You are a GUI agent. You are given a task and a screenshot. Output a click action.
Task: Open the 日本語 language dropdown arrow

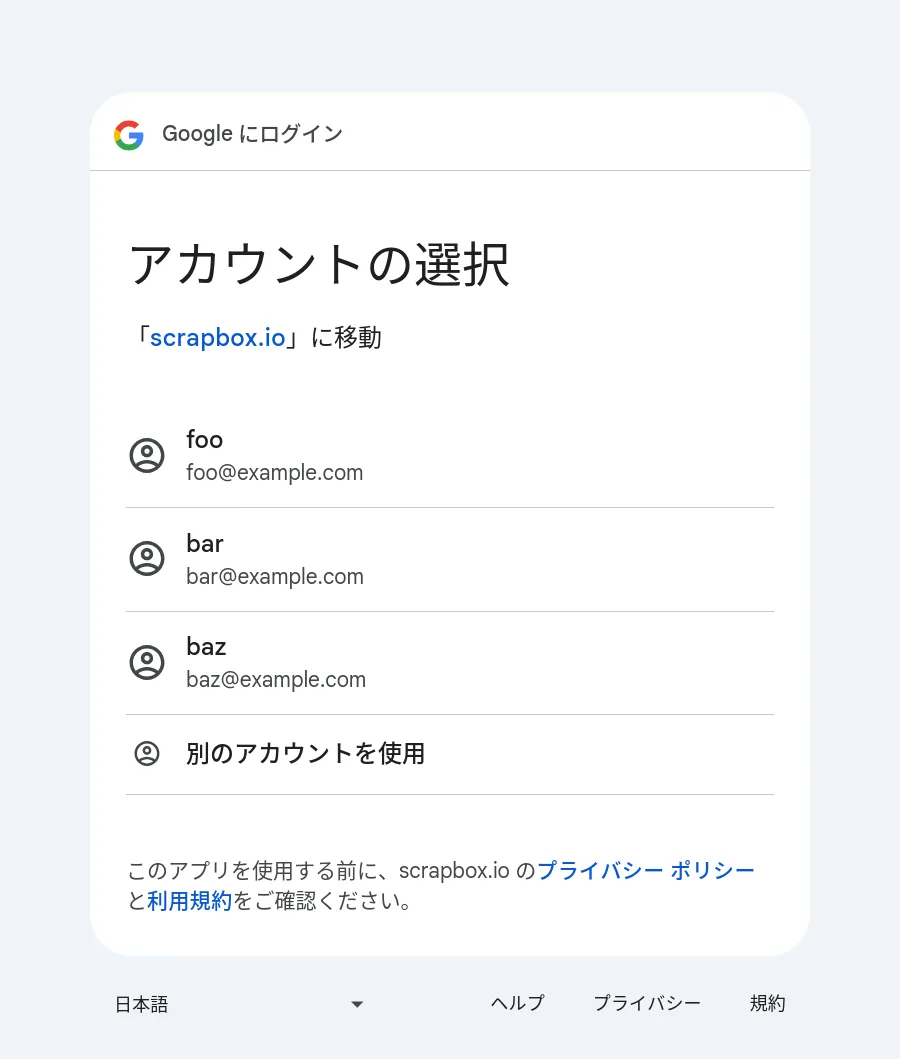pyautogui.click(x=357, y=1004)
